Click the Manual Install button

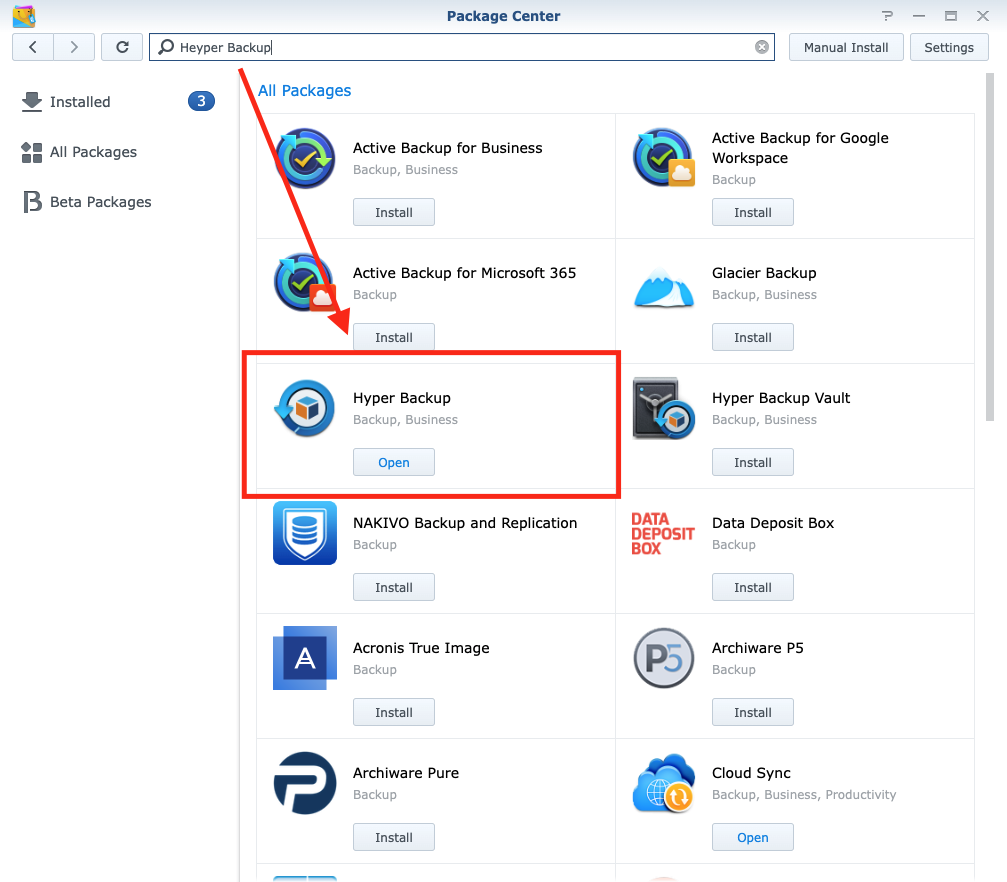[x=846, y=48]
